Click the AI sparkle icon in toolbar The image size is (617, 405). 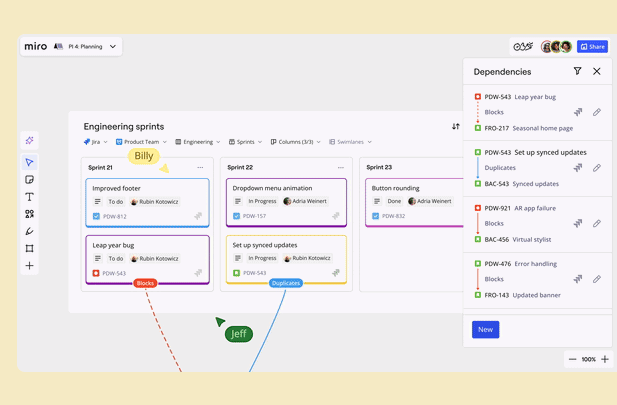point(30,141)
